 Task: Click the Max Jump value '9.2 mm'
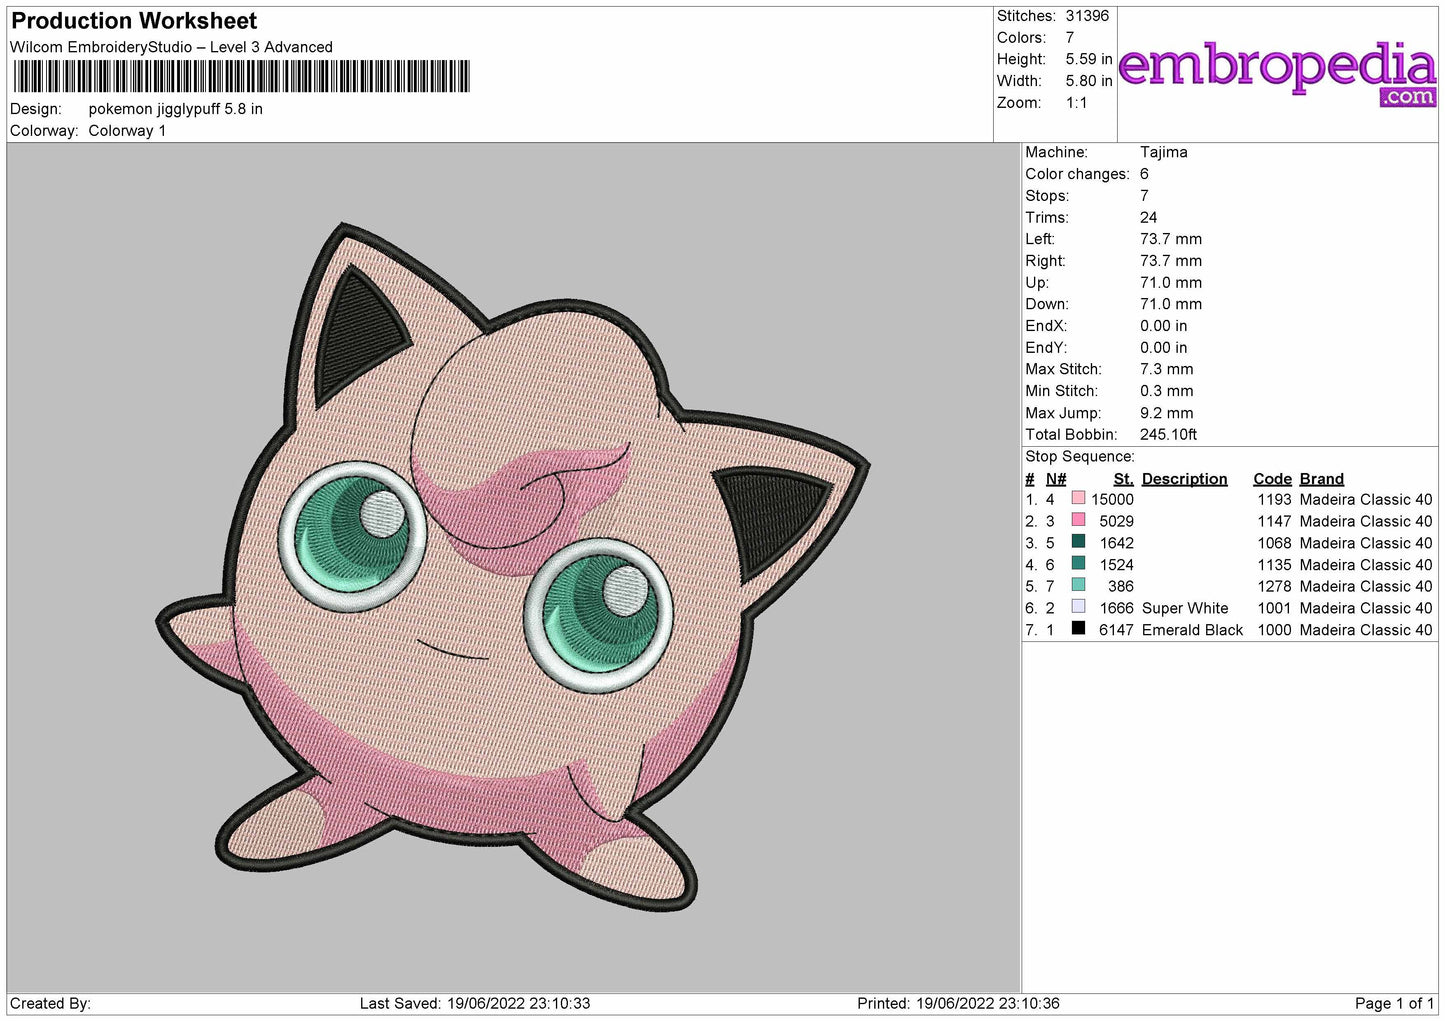point(1166,413)
